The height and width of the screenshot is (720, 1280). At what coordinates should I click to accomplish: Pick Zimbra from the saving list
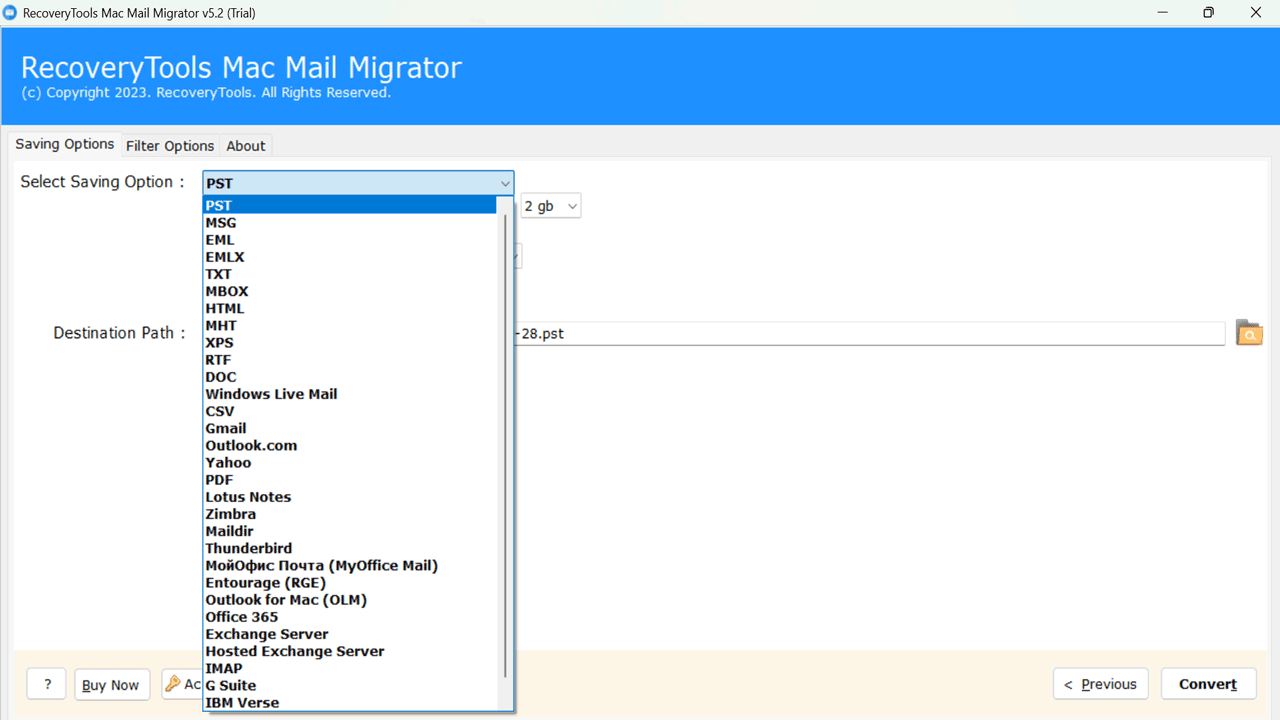[x=350, y=514]
